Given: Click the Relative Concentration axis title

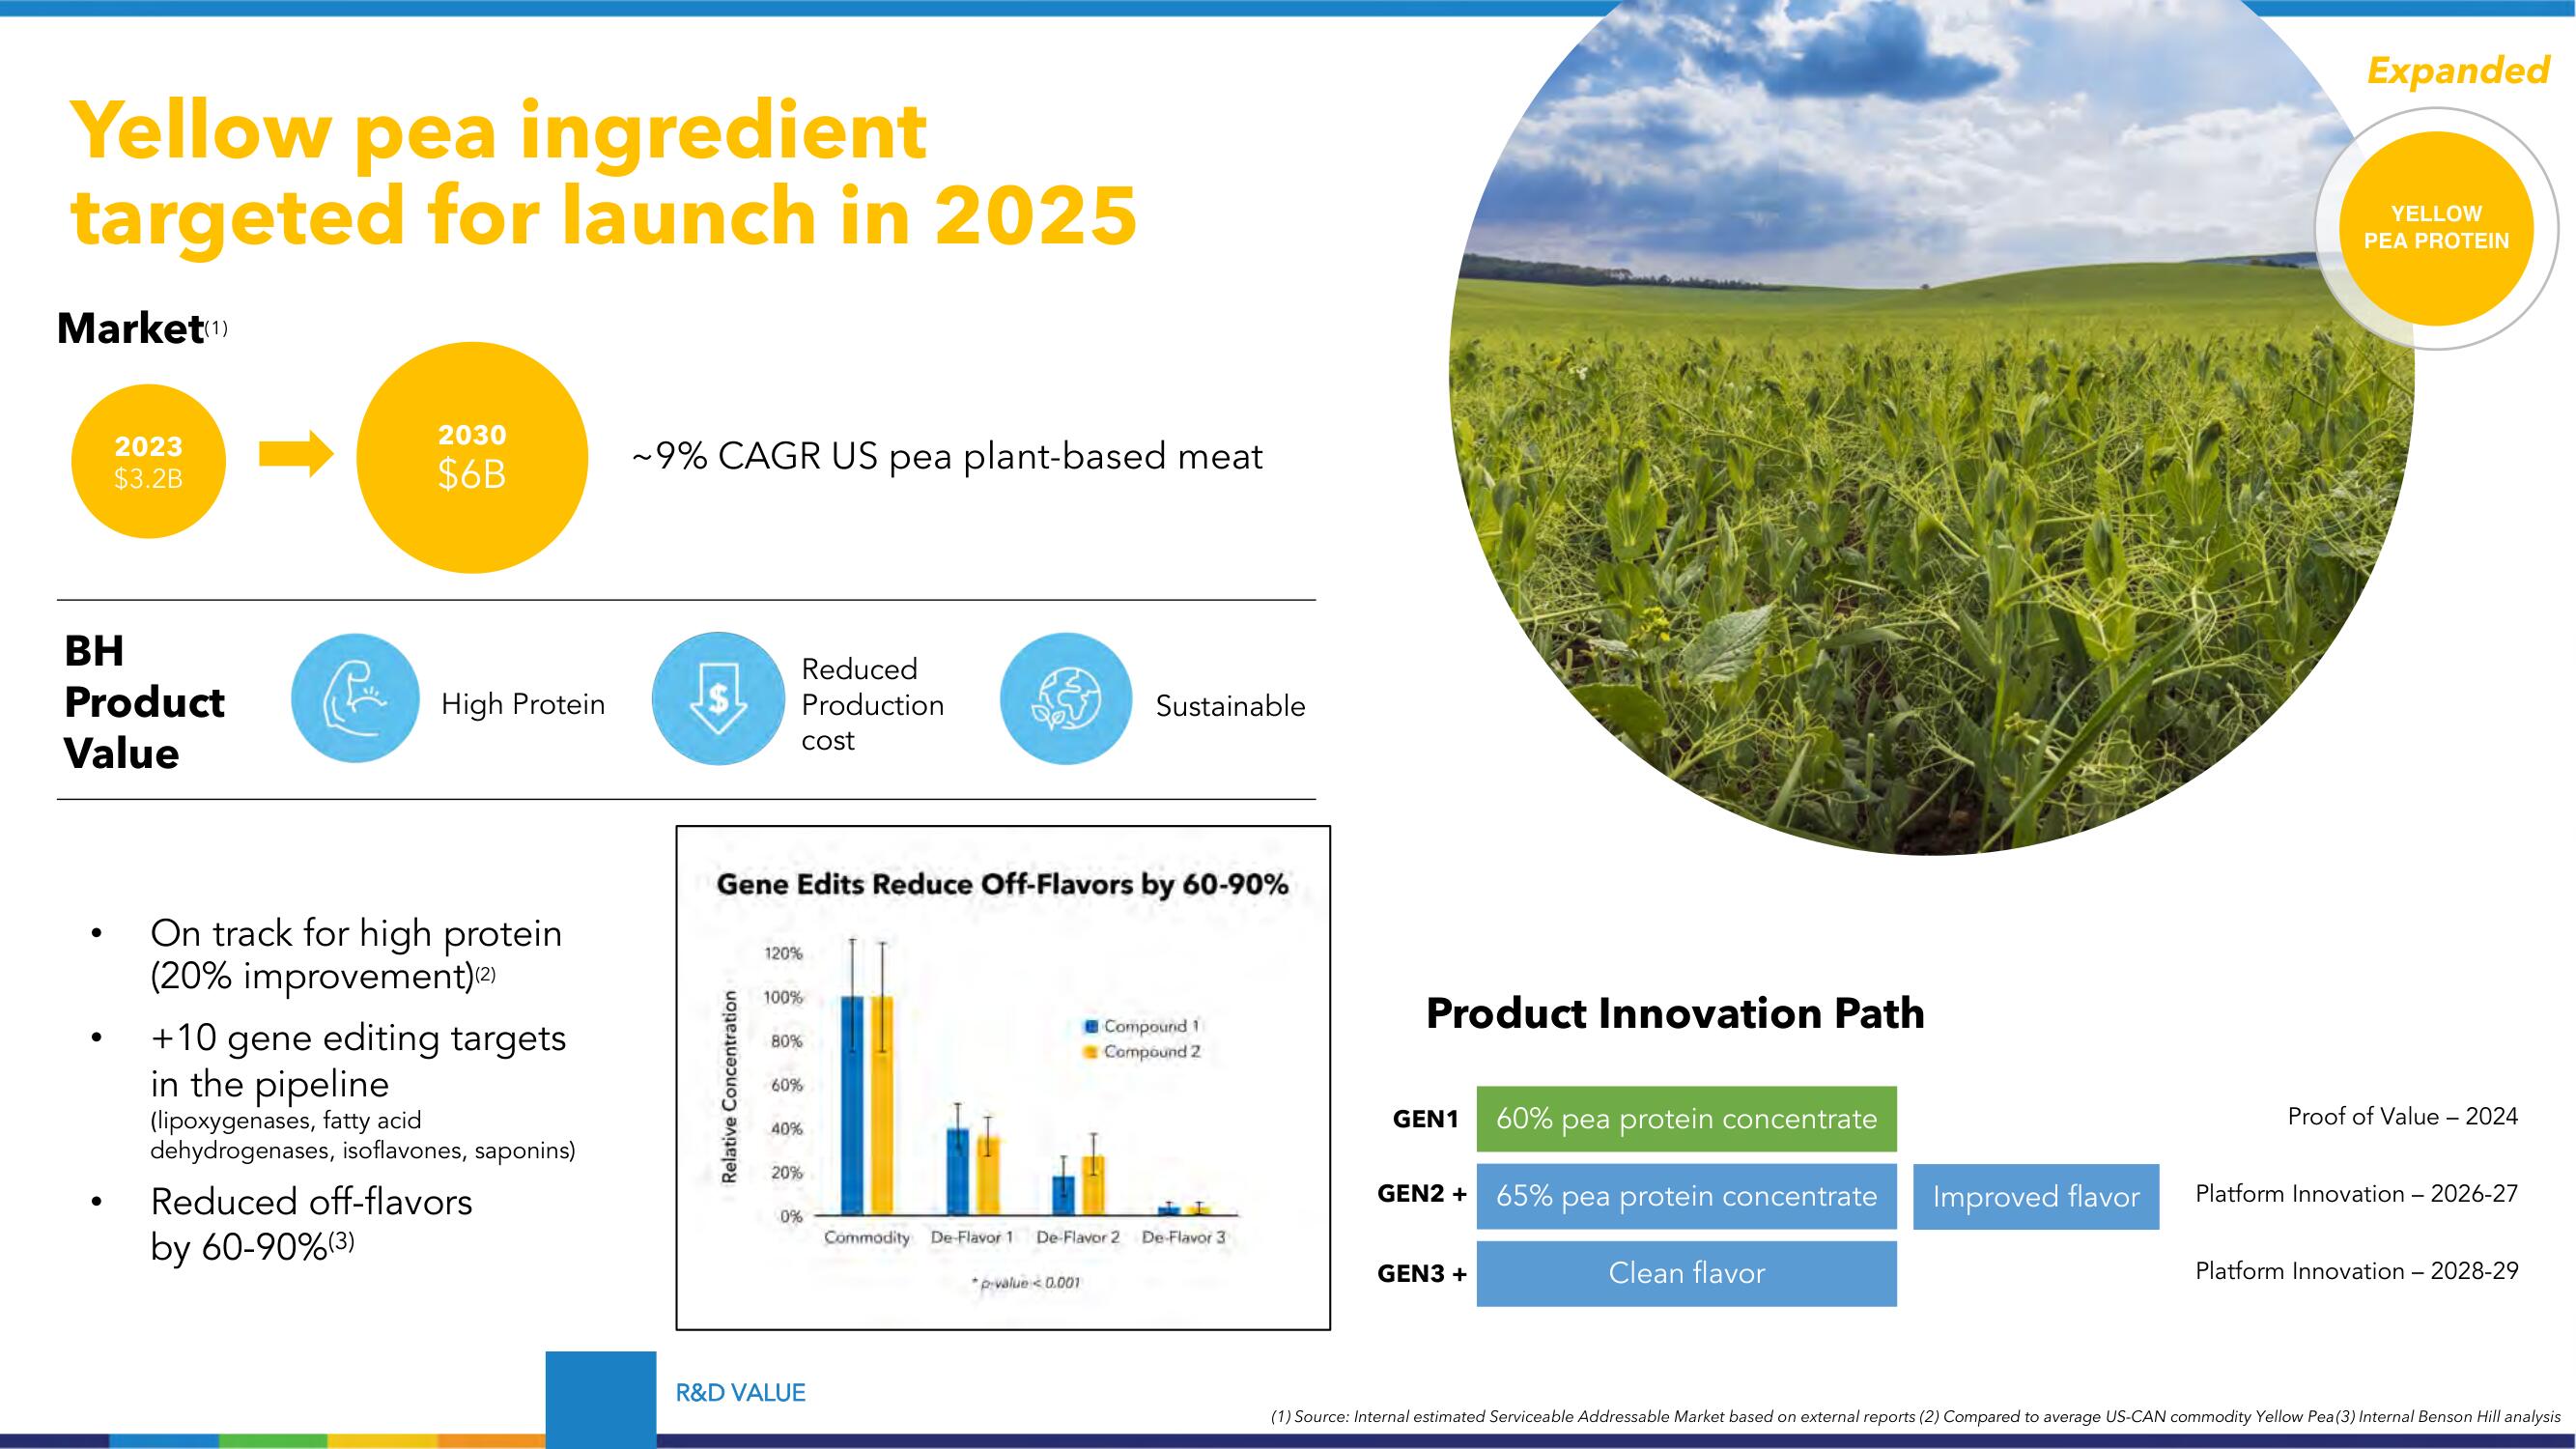Looking at the screenshot, I should click(x=730, y=1086).
